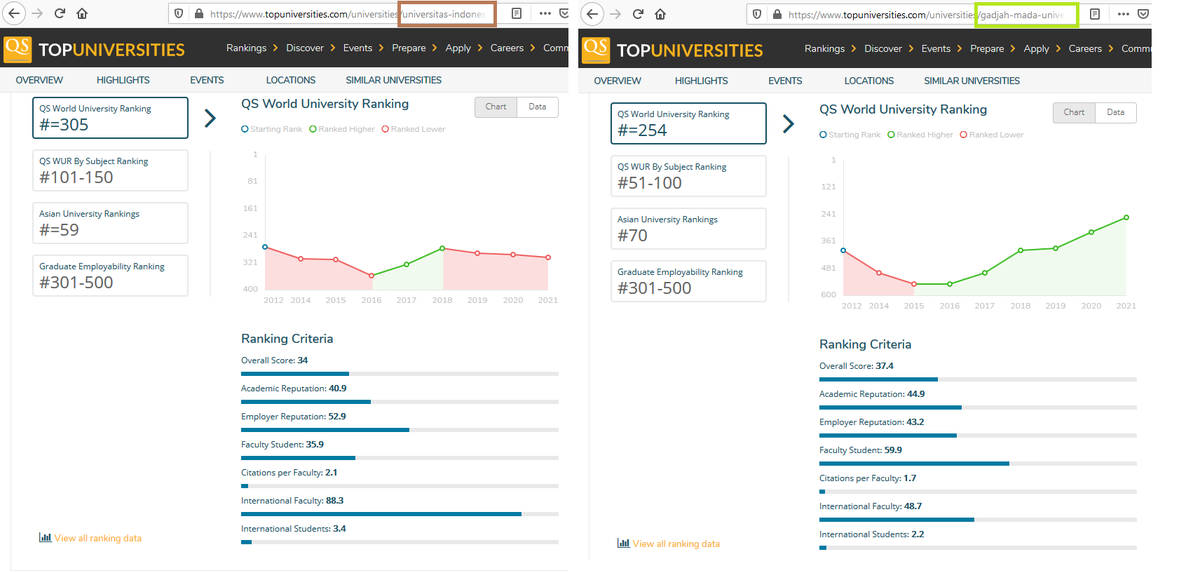1200x573 pixels.
Task: Open Discover dropdown in left window
Action: coord(309,48)
